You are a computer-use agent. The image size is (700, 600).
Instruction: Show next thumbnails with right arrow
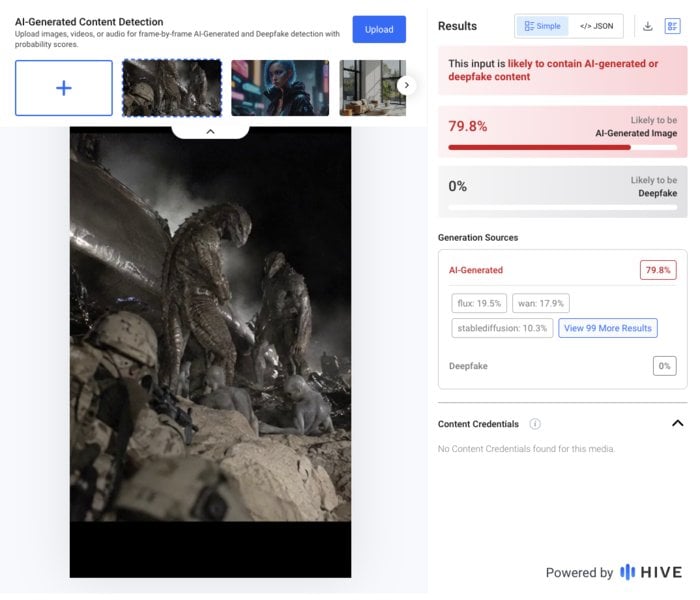tap(406, 85)
